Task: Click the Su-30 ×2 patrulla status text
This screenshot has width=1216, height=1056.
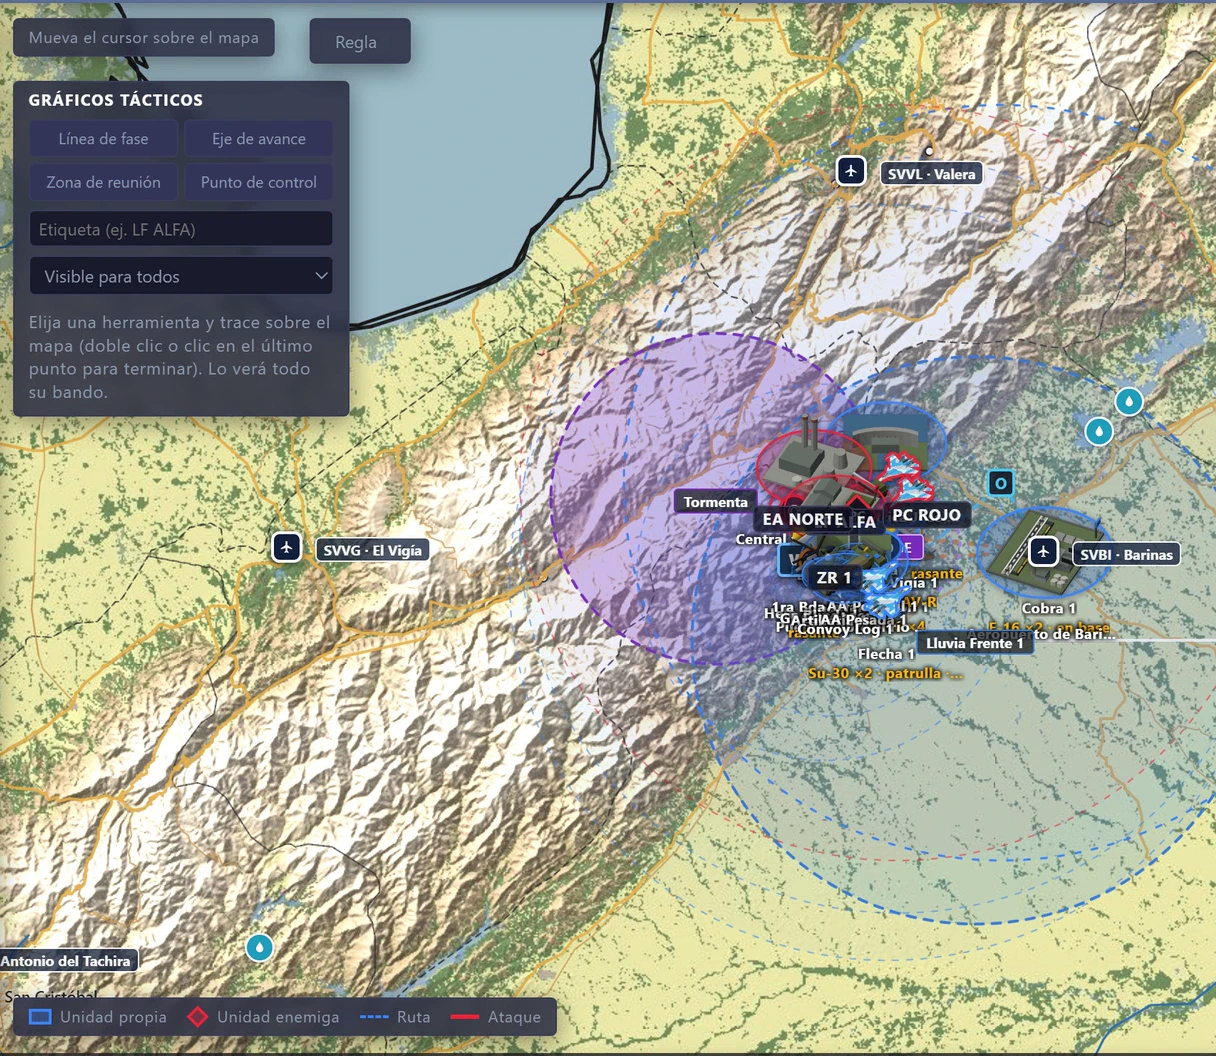Action: pos(886,674)
